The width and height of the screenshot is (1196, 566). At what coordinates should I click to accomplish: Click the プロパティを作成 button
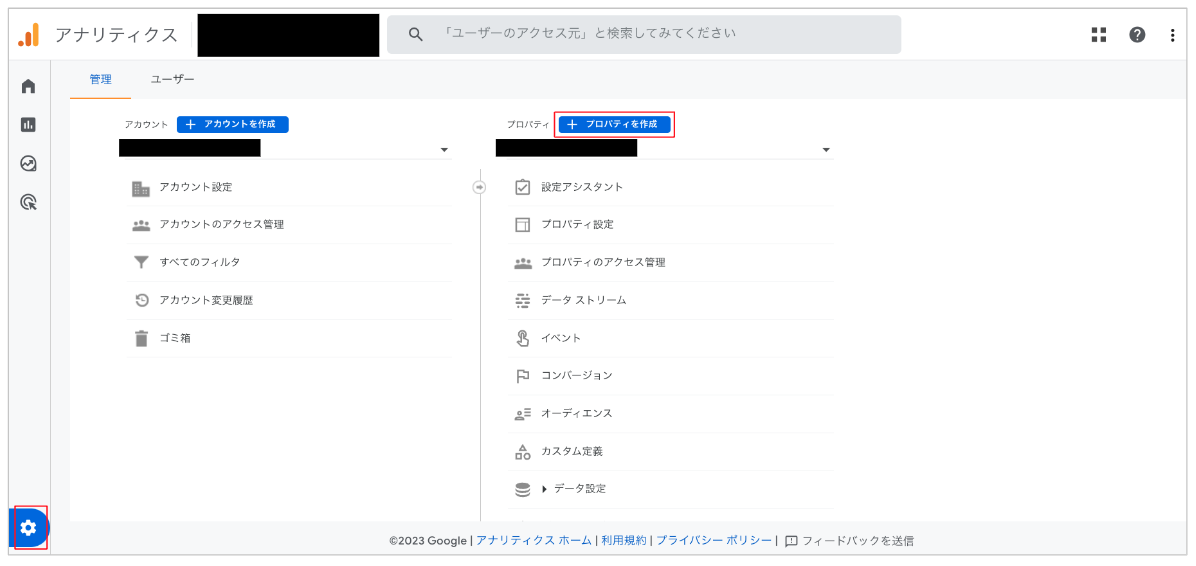click(x=615, y=124)
